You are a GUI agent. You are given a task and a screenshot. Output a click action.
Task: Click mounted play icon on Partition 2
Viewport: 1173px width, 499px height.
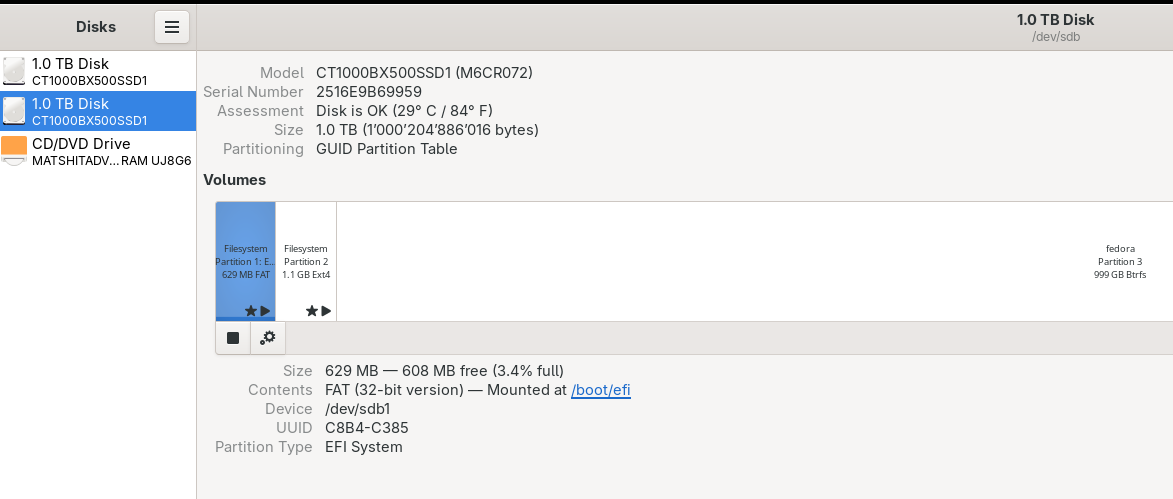(x=326, y=311)
